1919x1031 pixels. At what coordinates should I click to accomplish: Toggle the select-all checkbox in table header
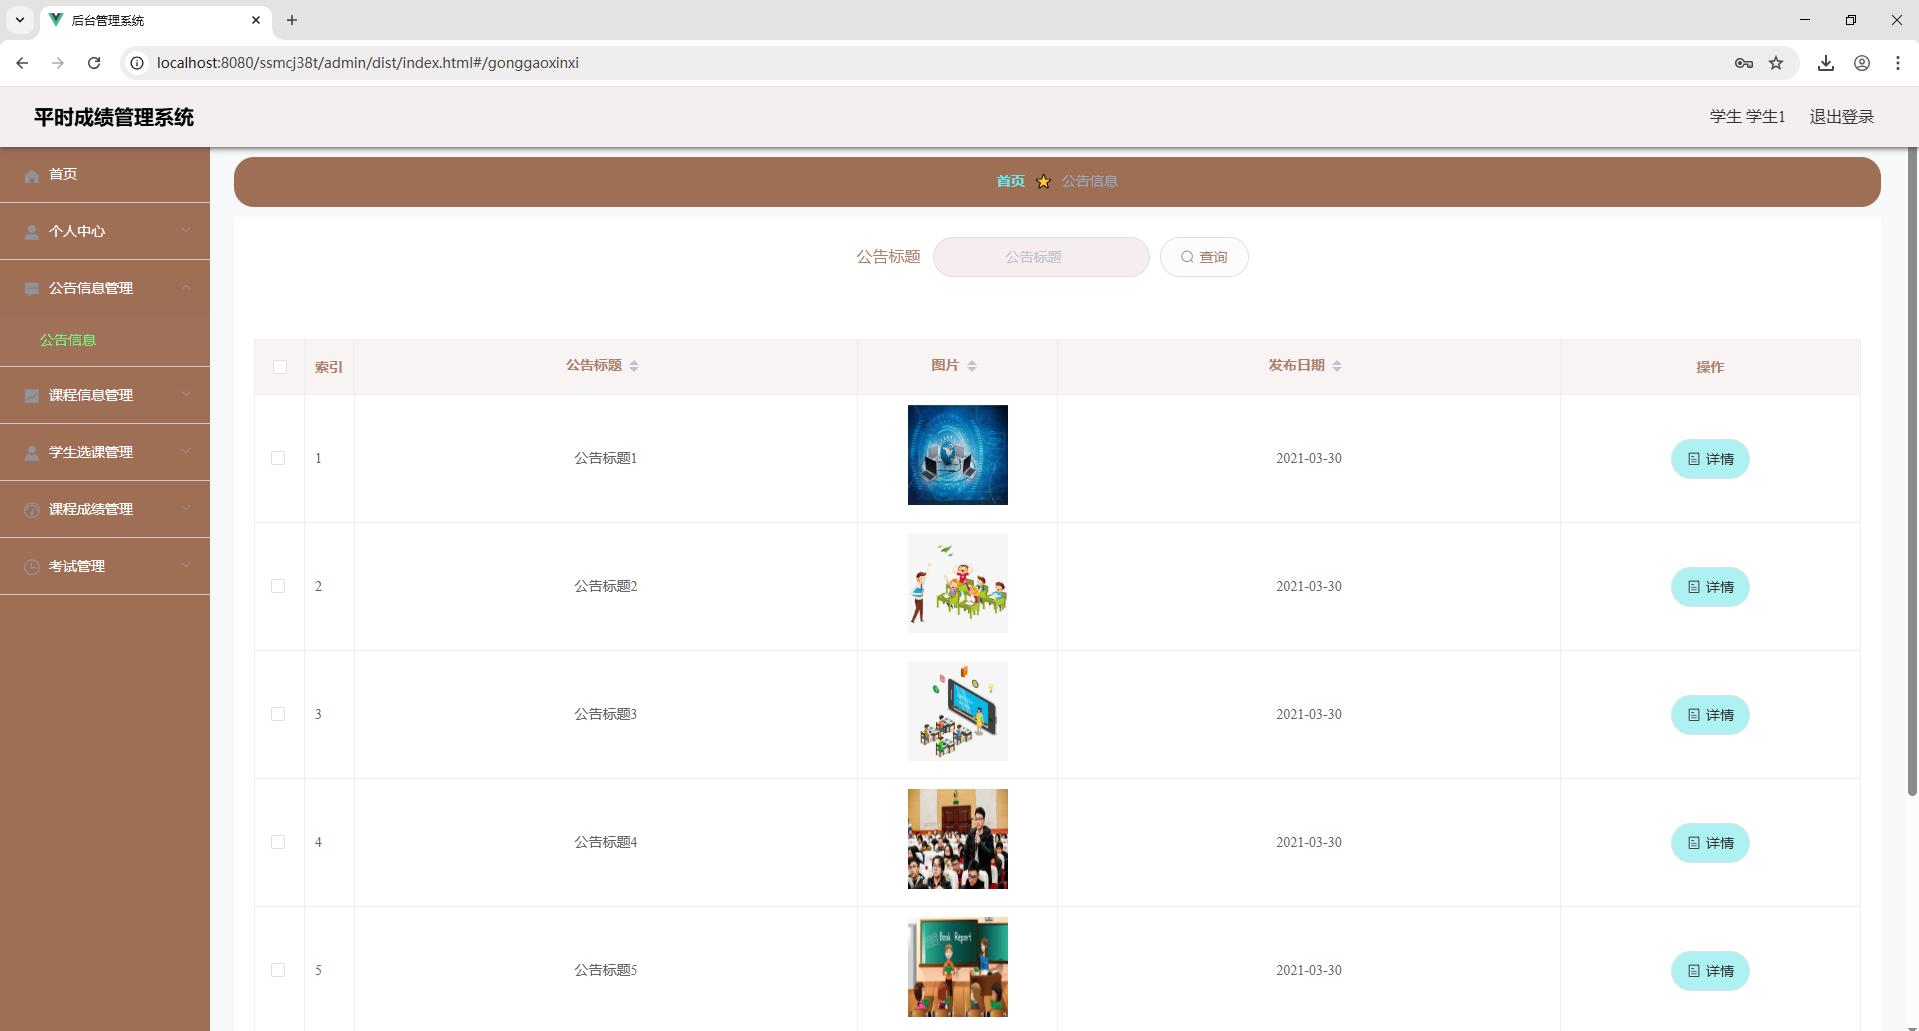pyautogui.click(x=280, y=367)
